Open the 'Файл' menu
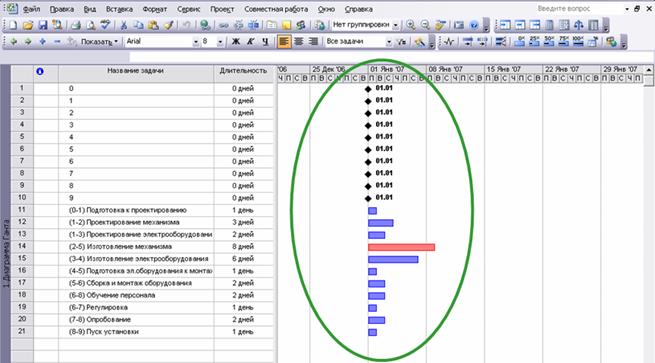The width and height of the screenshot is (655, 363). point(32,9)
